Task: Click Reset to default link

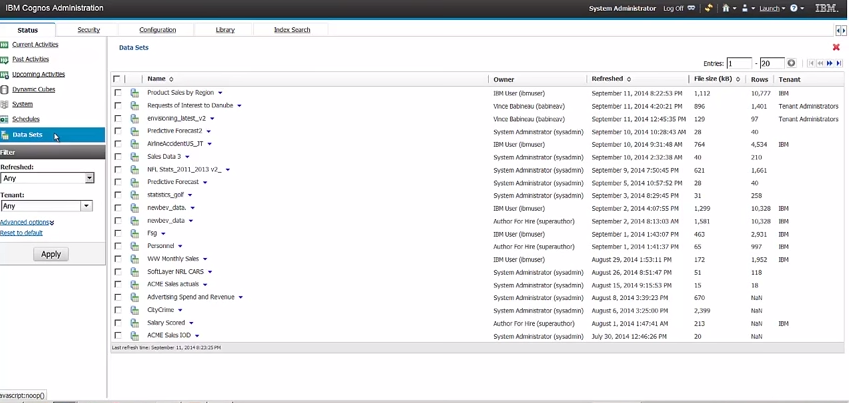Action: tap(21, 233)
